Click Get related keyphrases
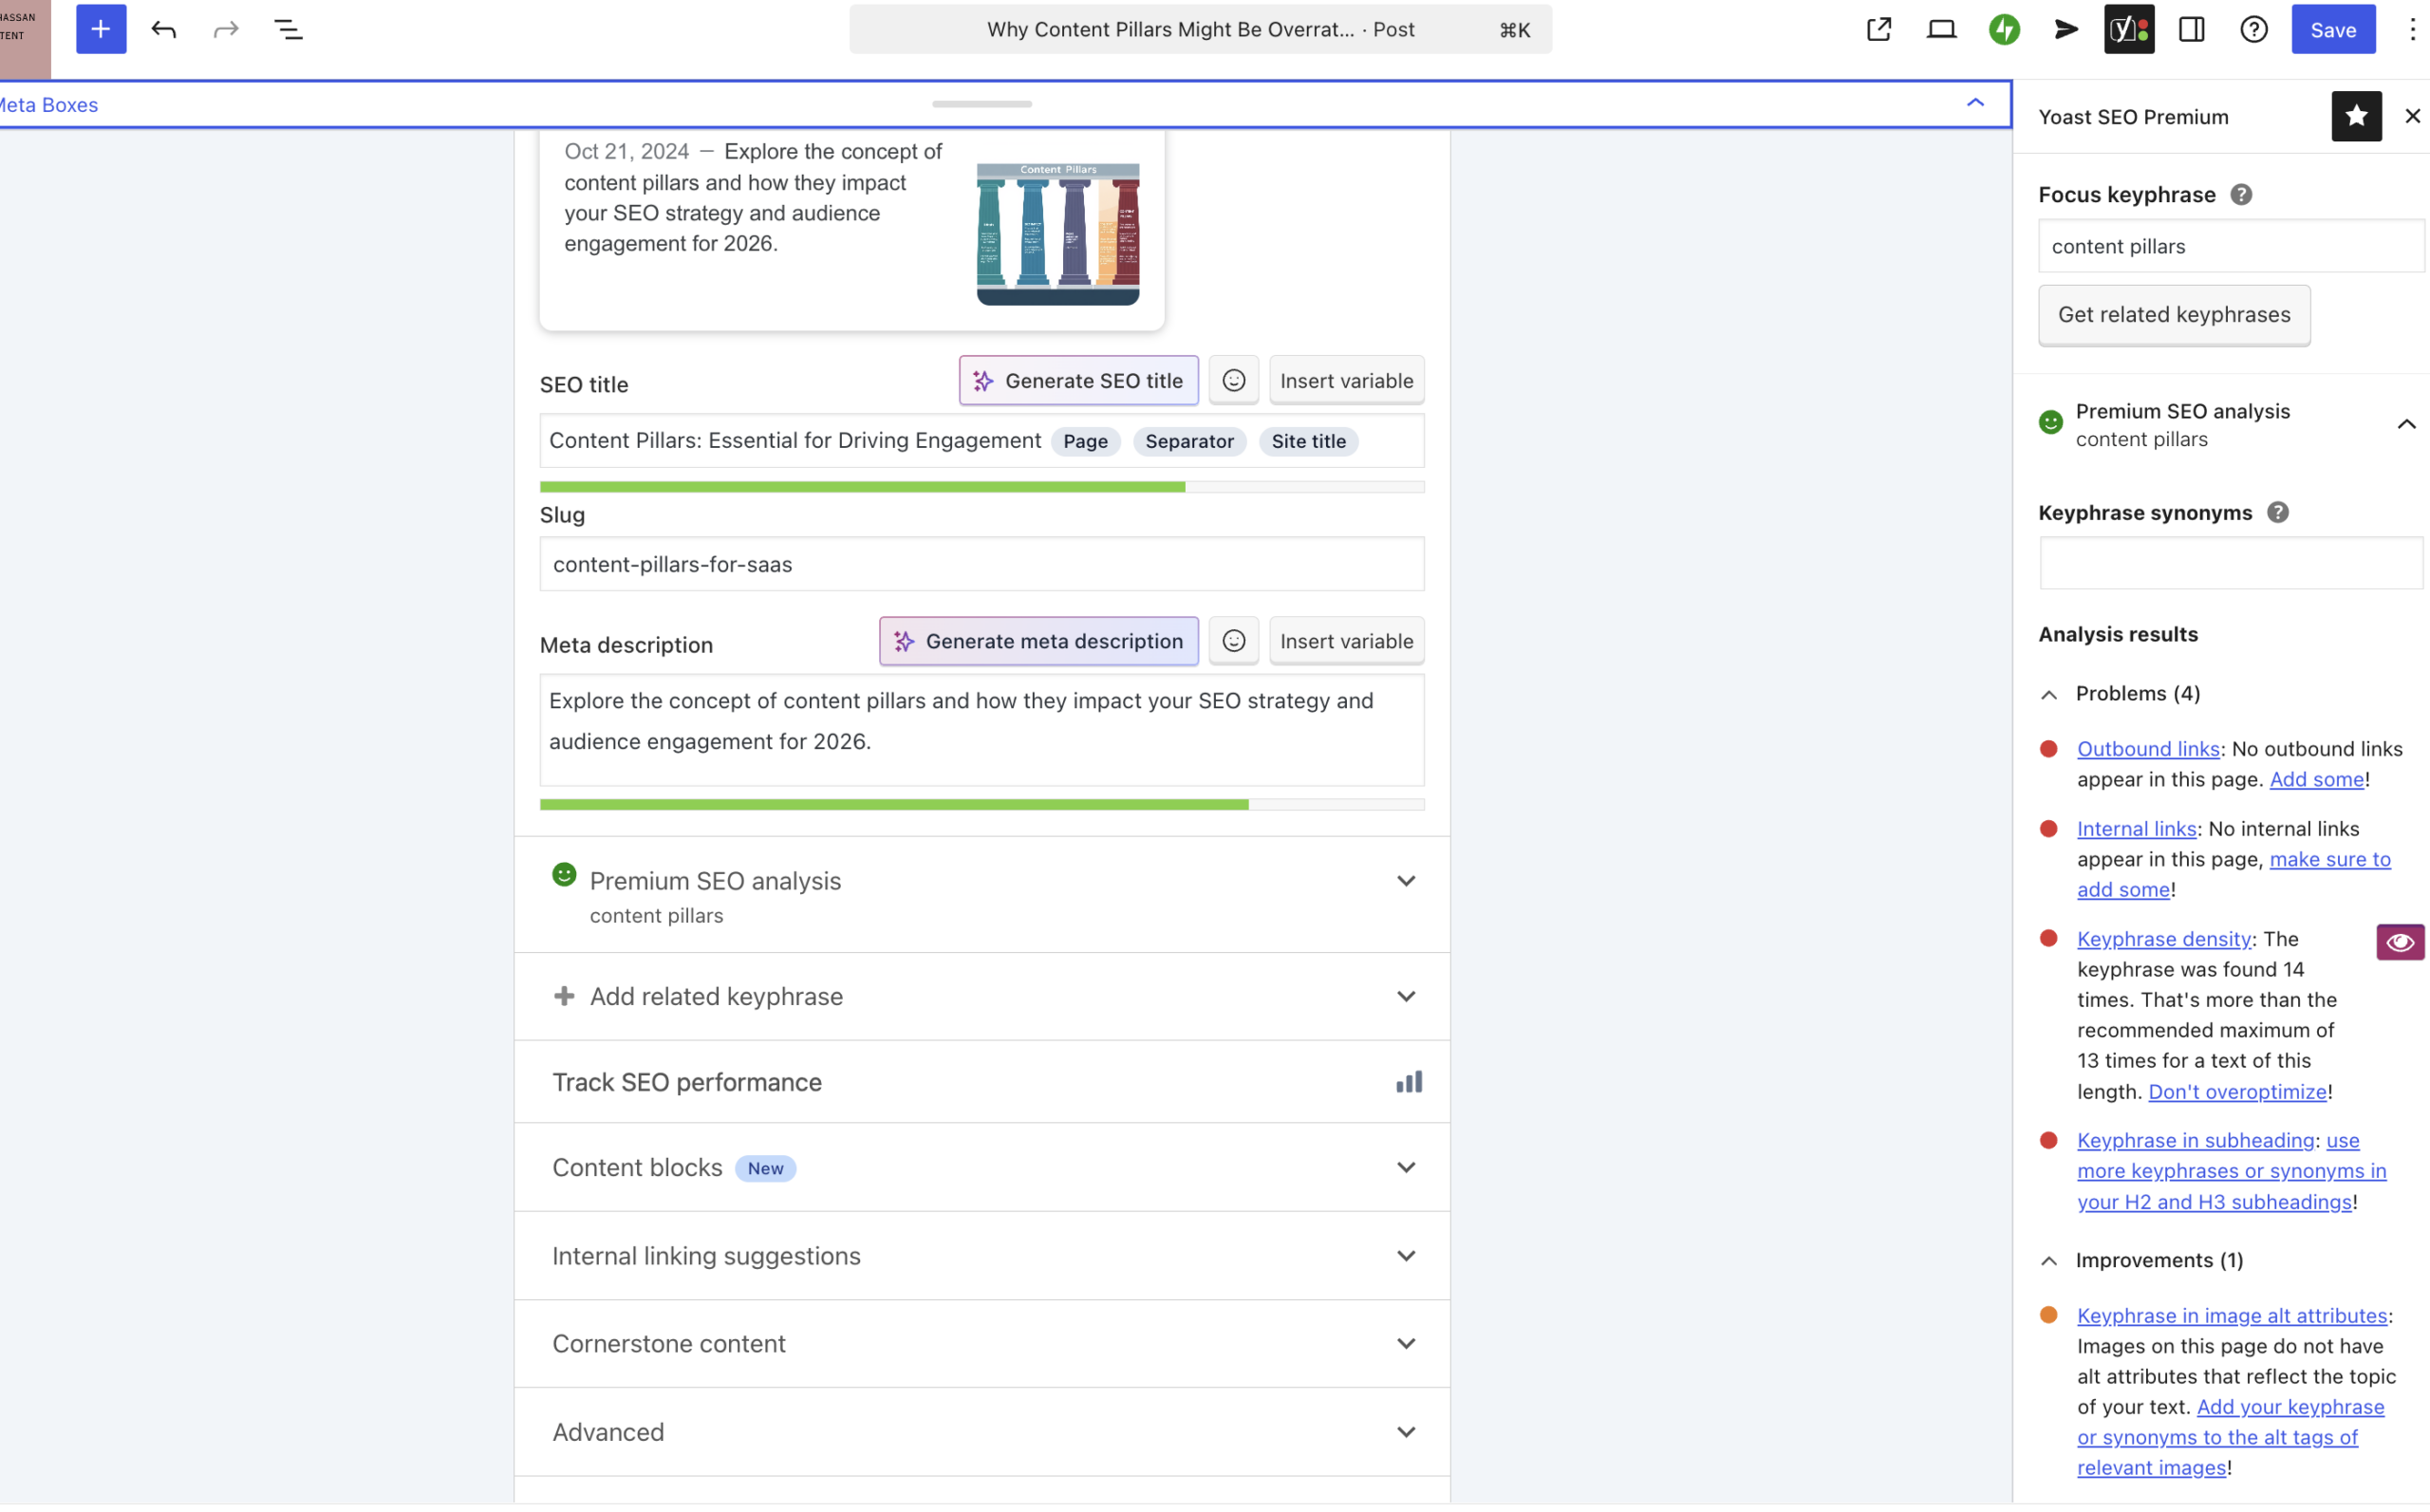 pos(2174,315)
